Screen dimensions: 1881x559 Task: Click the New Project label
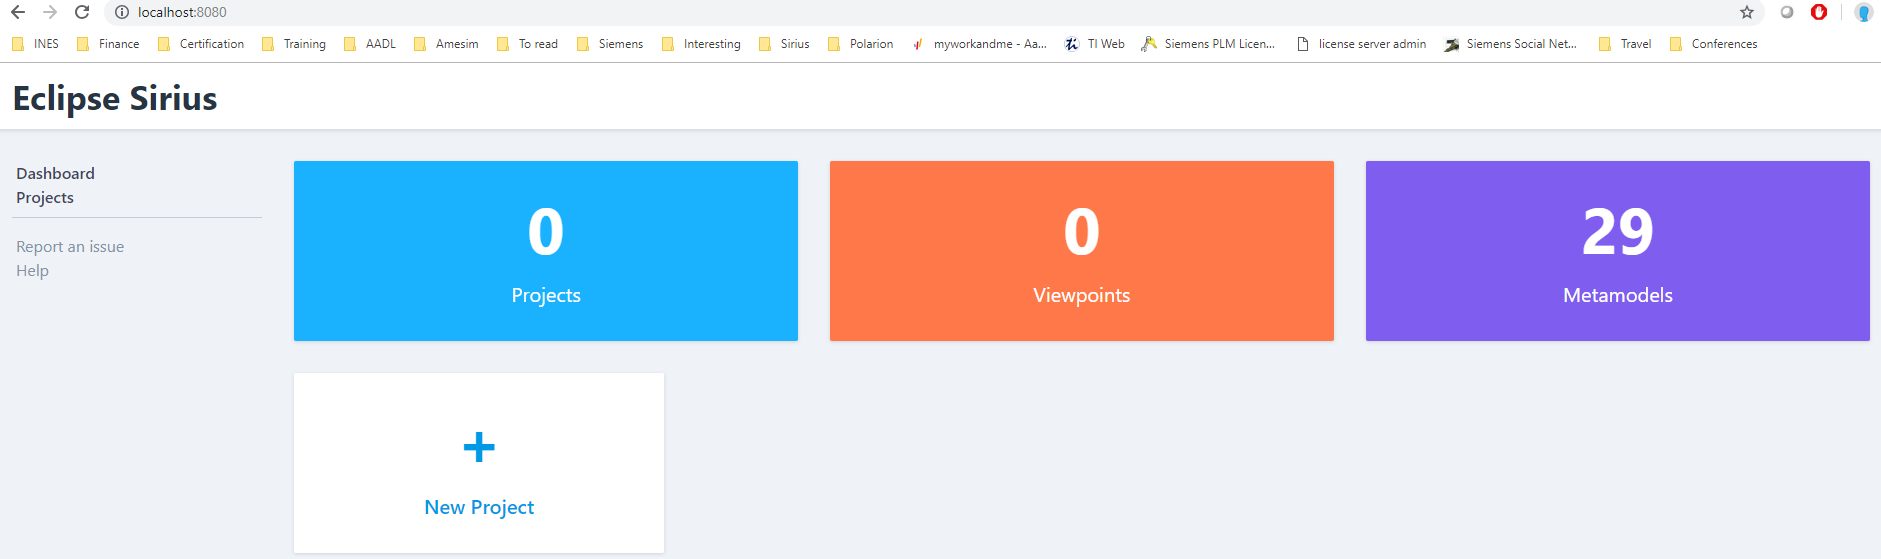pyautogui.click(x=479, y=507)
